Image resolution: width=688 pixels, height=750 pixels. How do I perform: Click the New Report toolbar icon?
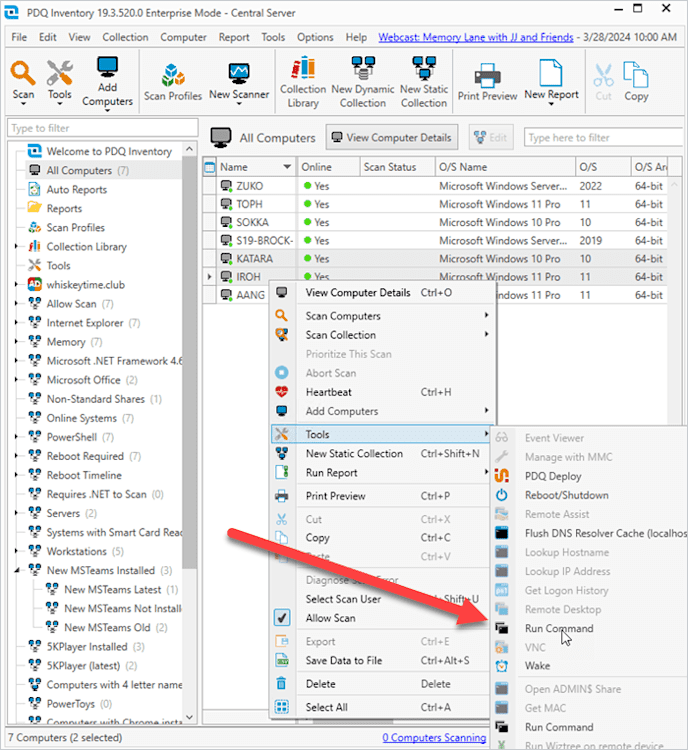point(551,73)
